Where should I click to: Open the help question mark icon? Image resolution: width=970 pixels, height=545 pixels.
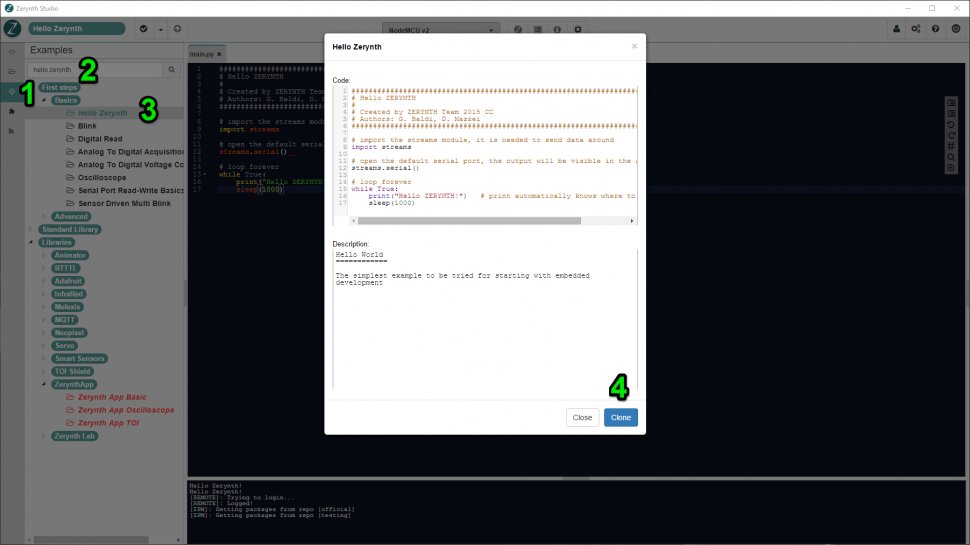[x=935, y=29]
